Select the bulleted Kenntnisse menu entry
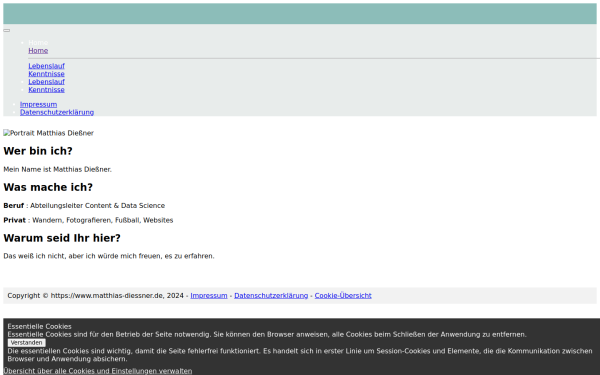Screen dimensions: 600x375 pos(46,90)
